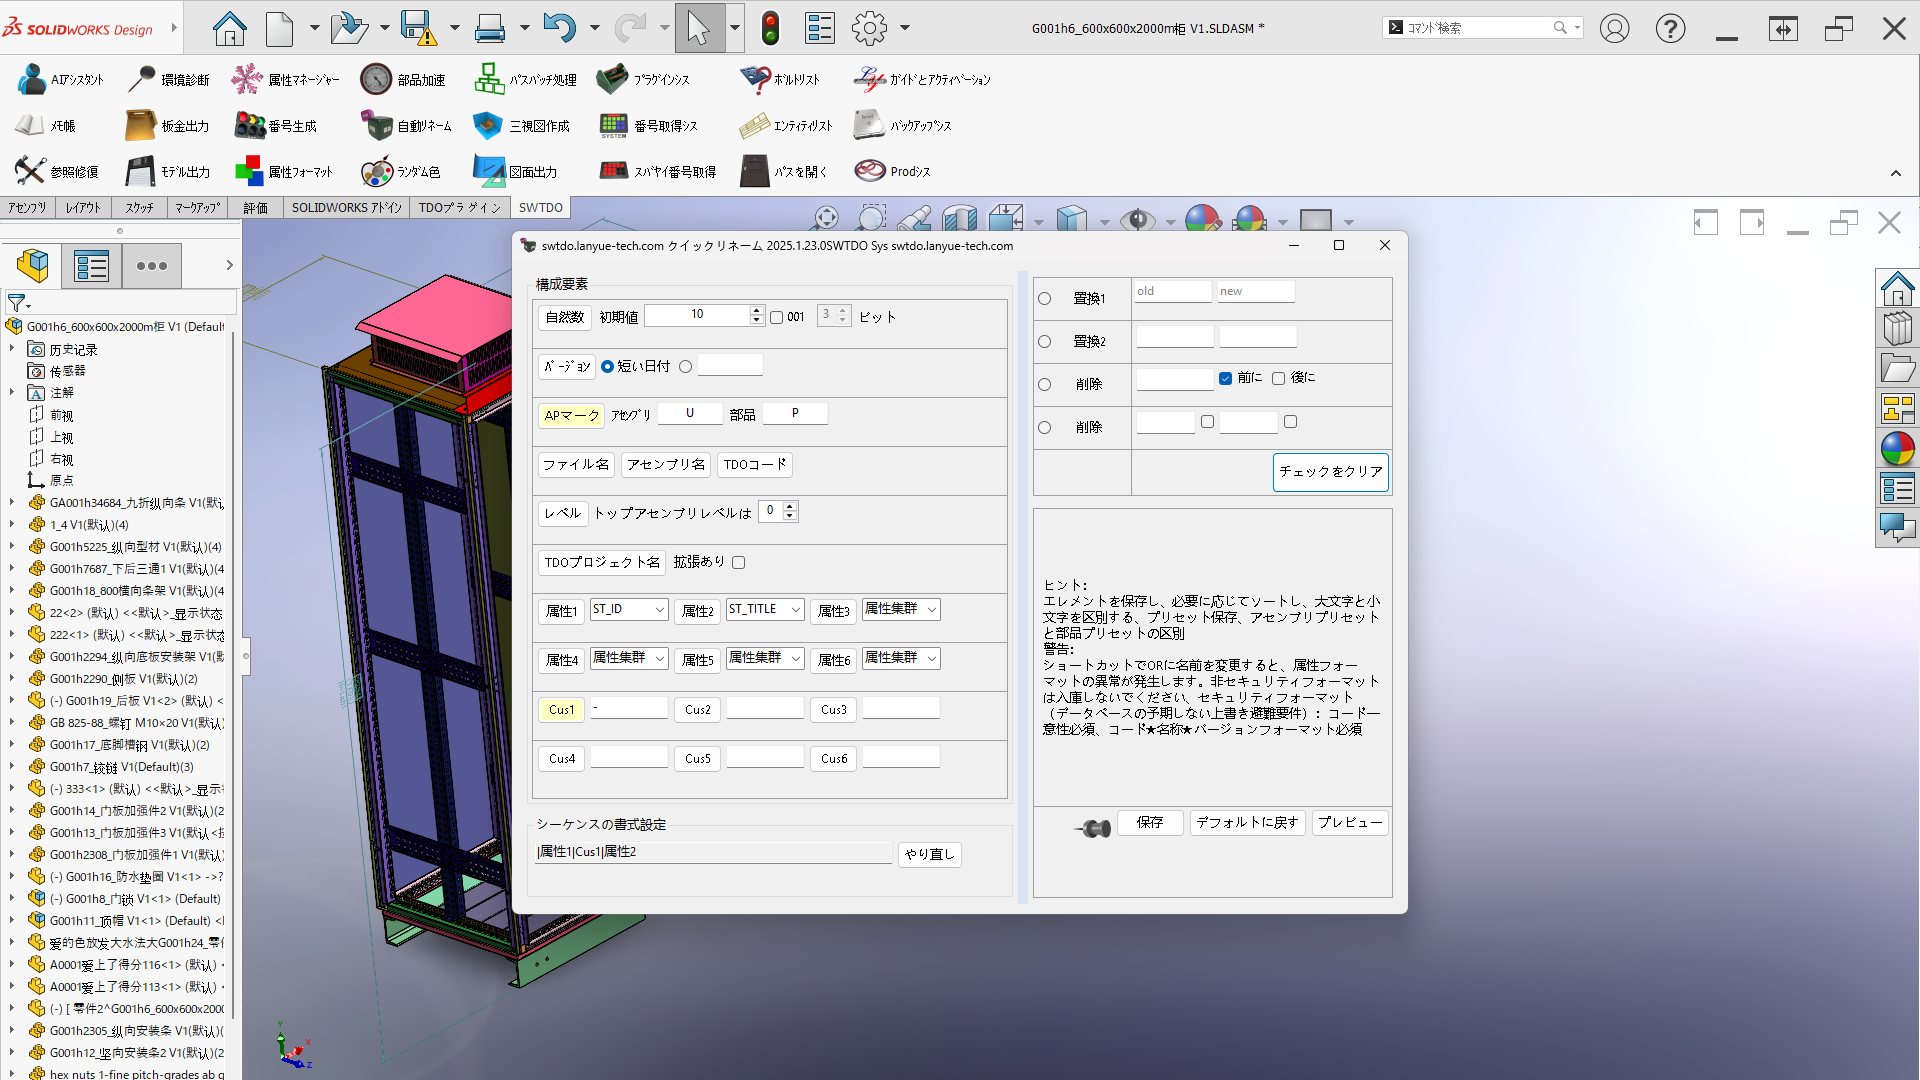Click the 図面出力 icon
Image resolution: width=1920 pixels, height=1080 pixels.
488,172
